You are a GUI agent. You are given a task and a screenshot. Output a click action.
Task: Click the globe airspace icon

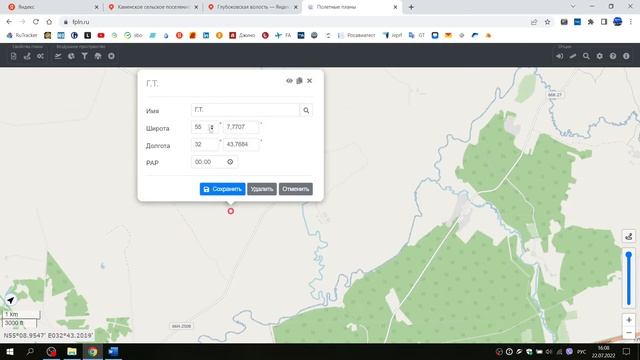coord(71,56)
